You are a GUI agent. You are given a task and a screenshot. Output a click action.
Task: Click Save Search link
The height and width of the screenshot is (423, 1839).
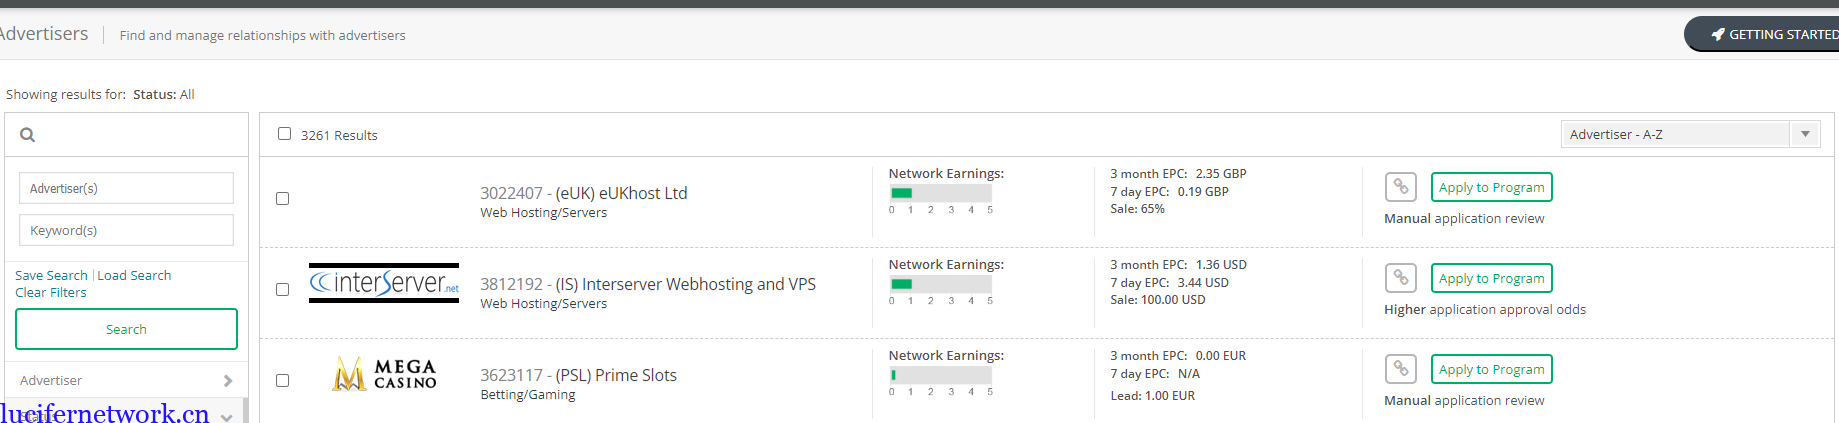coord(51,276)
